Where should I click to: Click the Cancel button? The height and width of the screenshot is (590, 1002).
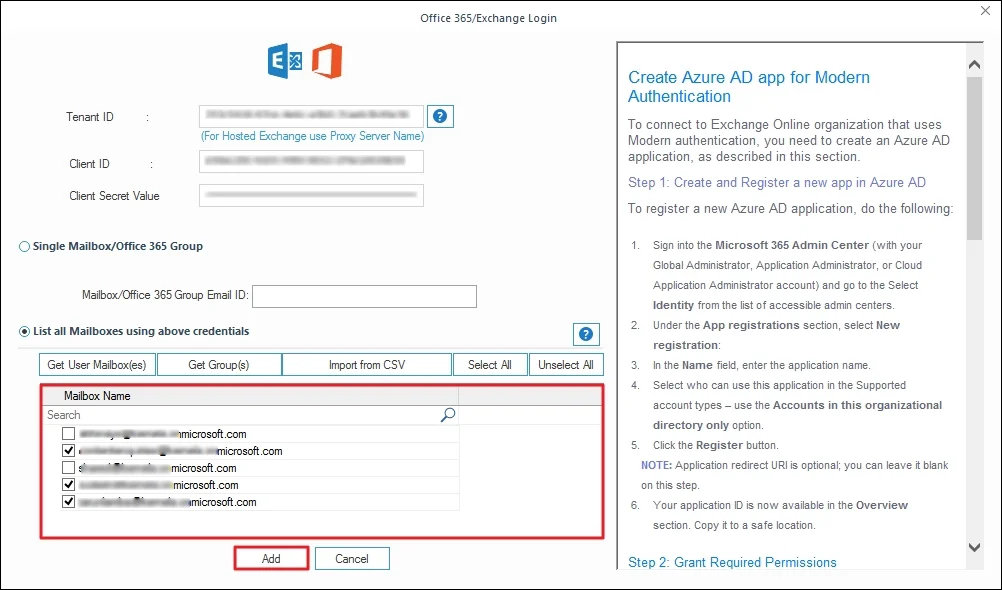tap(351, 559)
